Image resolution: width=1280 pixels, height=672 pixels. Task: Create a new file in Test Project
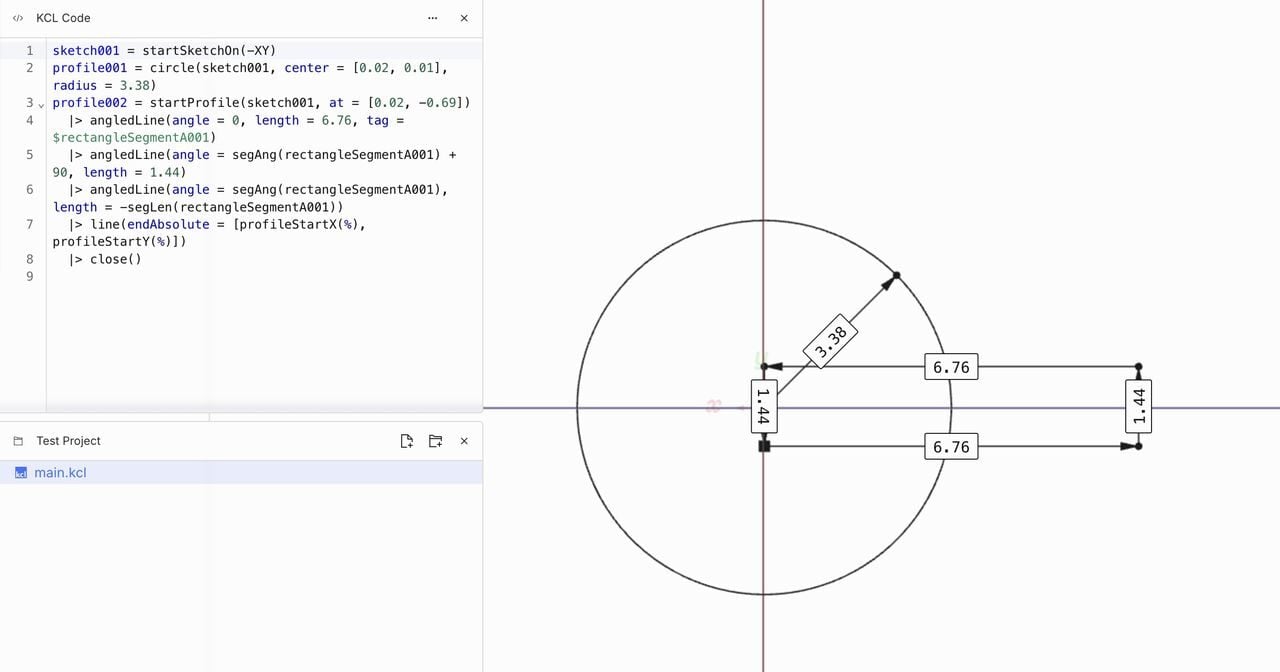coord(407,441)
